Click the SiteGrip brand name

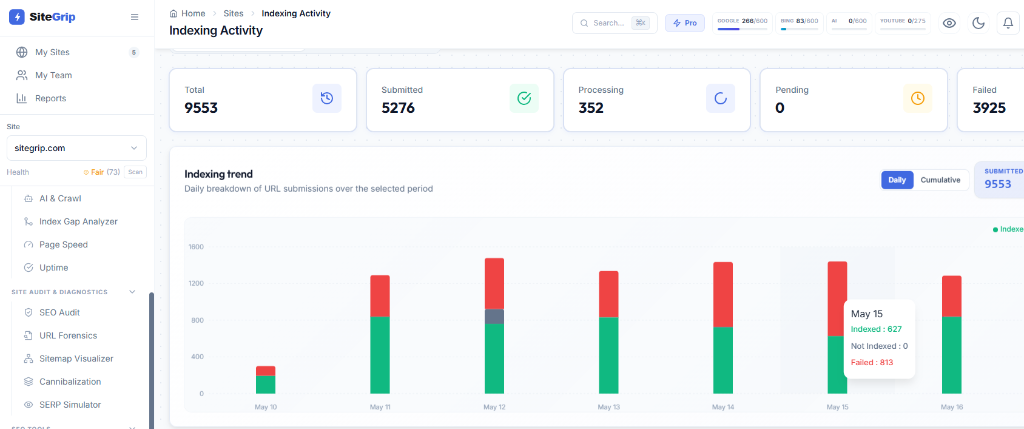click(52, 17)
